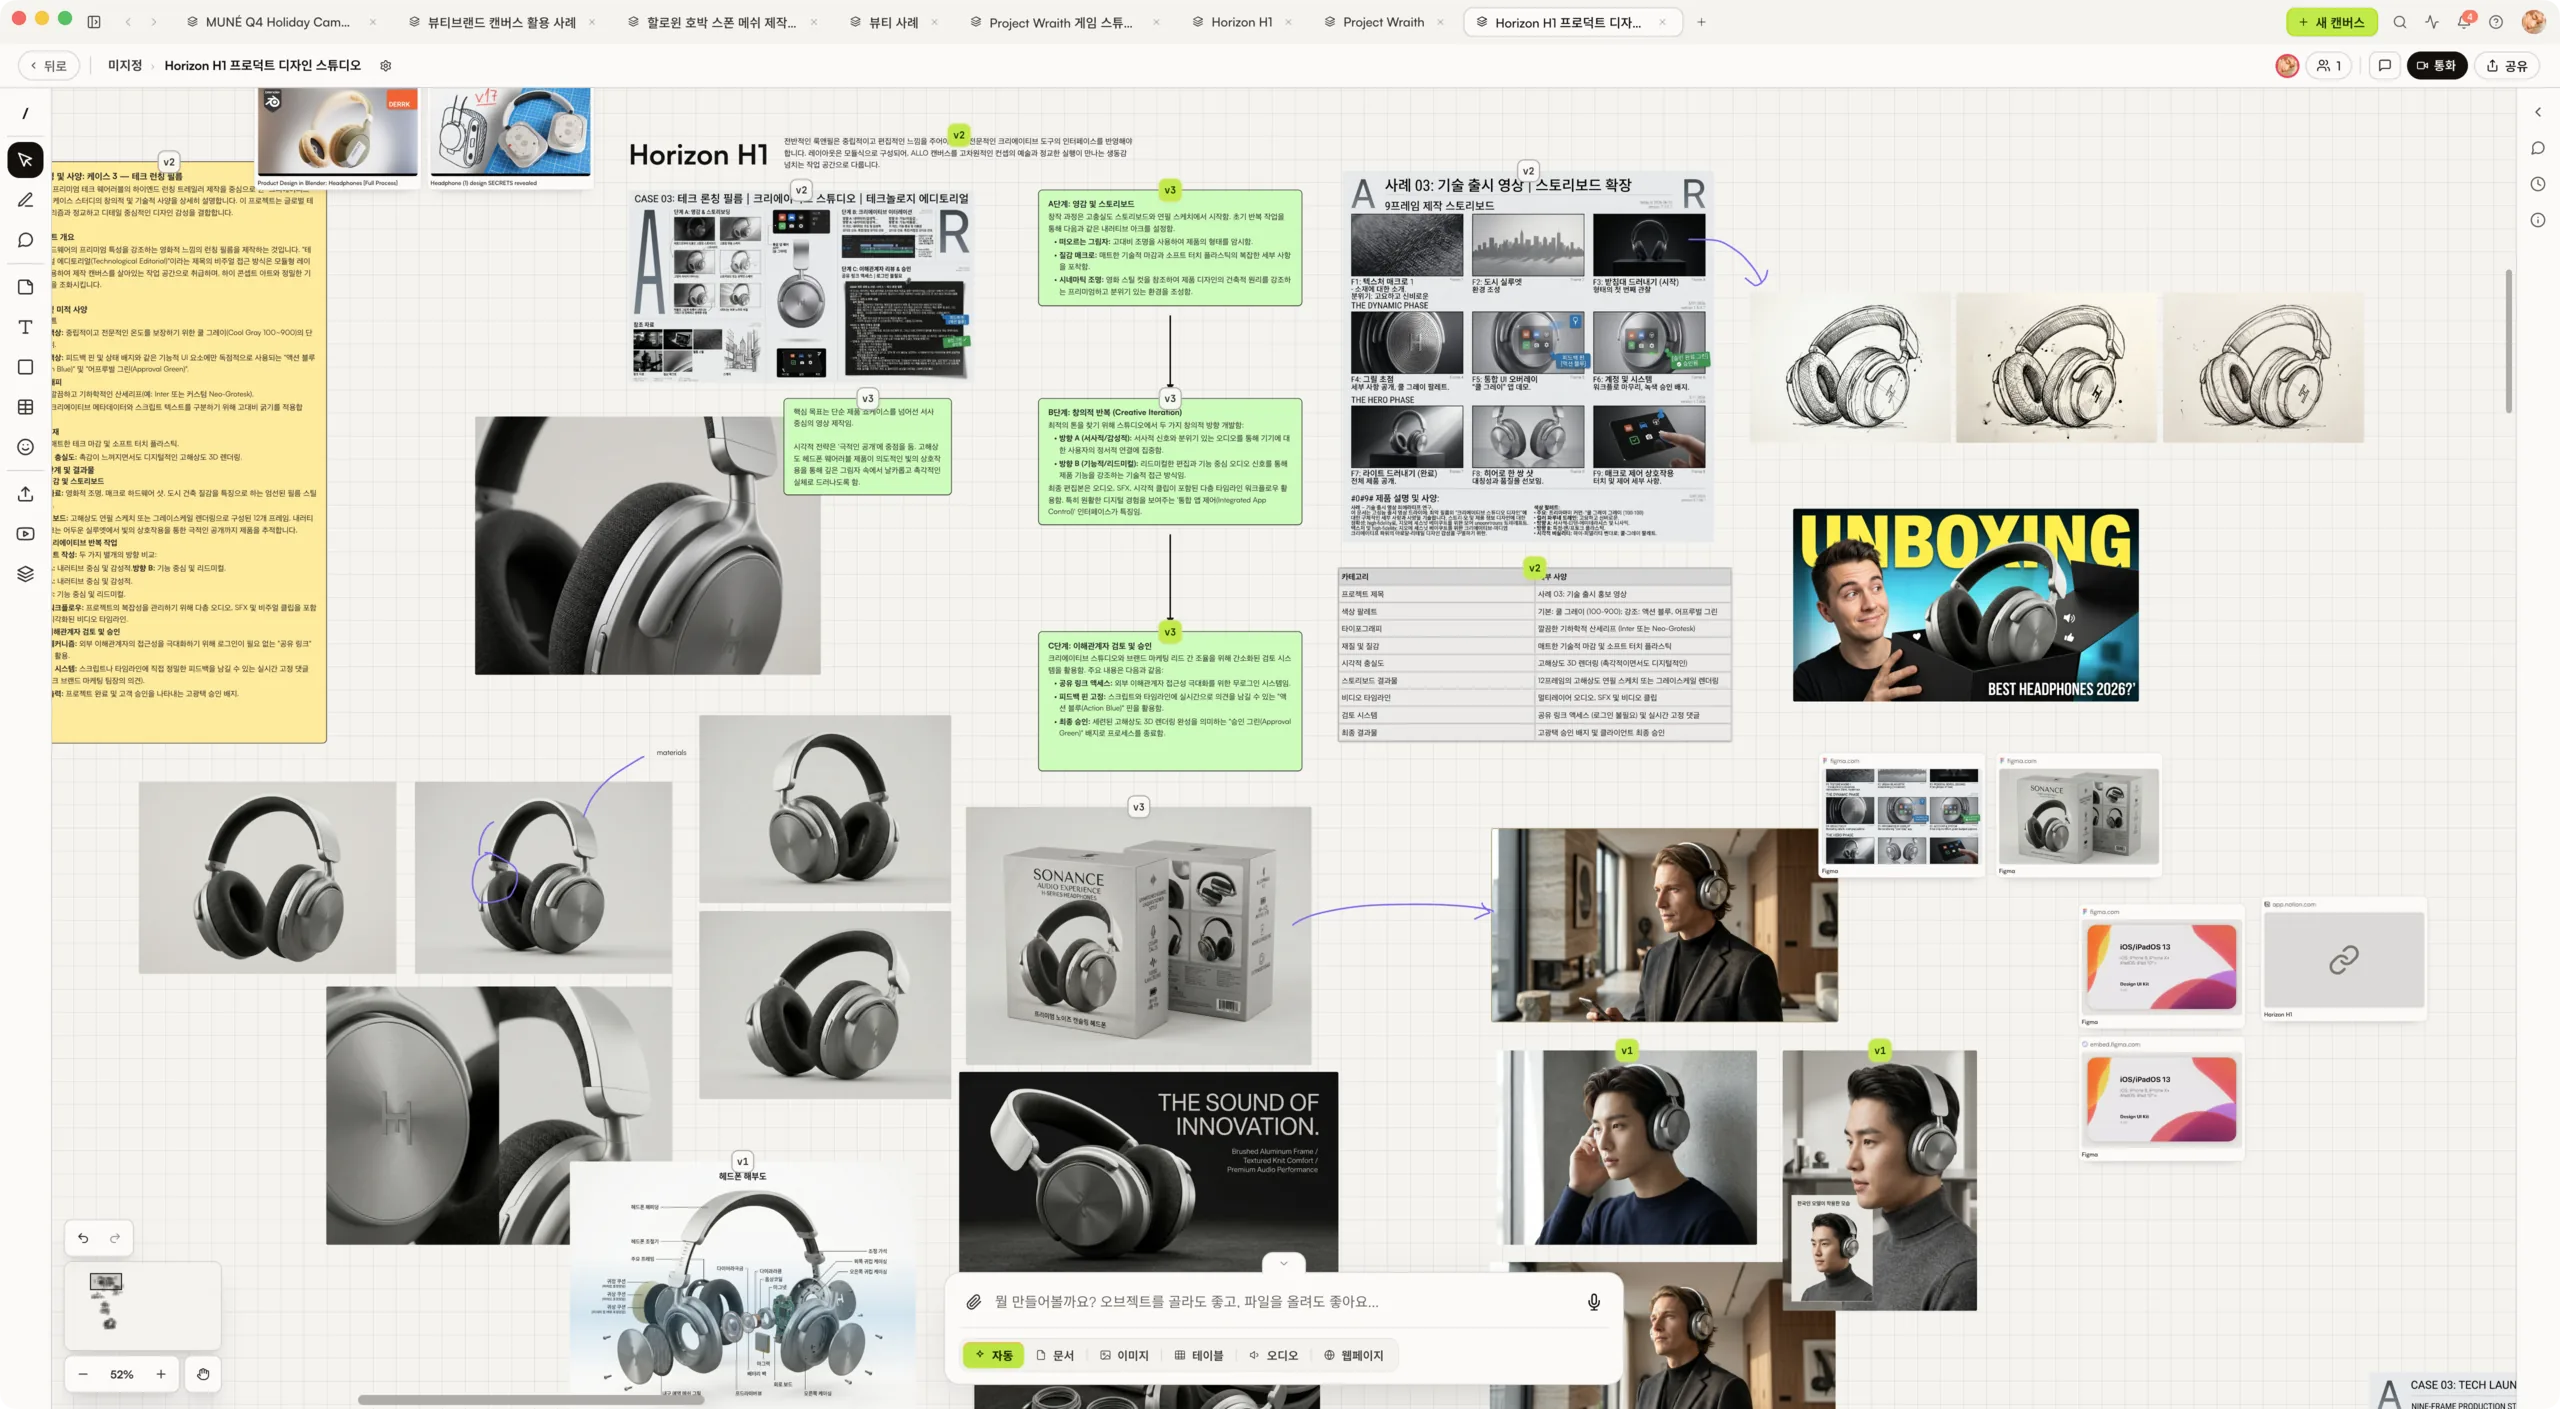The image size is (2560, 1409).
Task: Click the 52% zoom level
Action: pyautogui.click(x=122, y=1375)
